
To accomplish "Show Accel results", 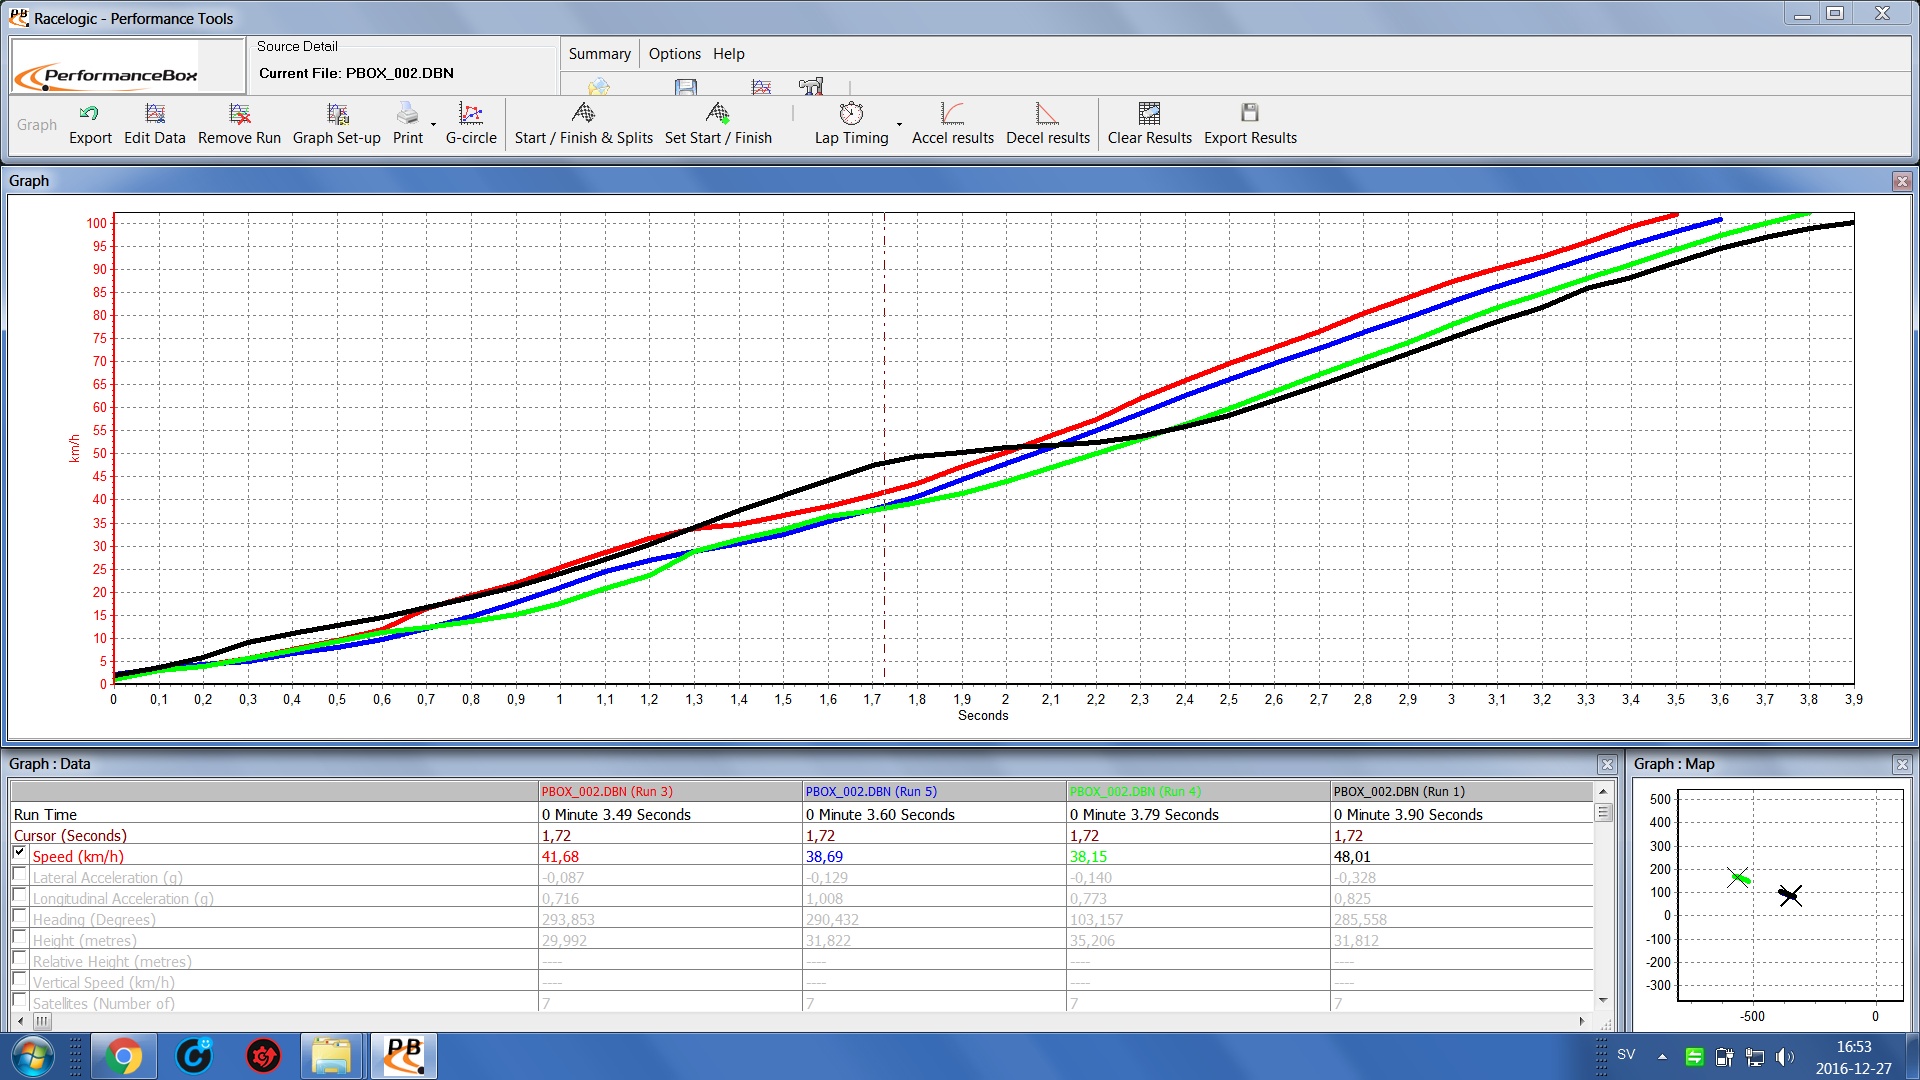I will click(x=952, y=124).
